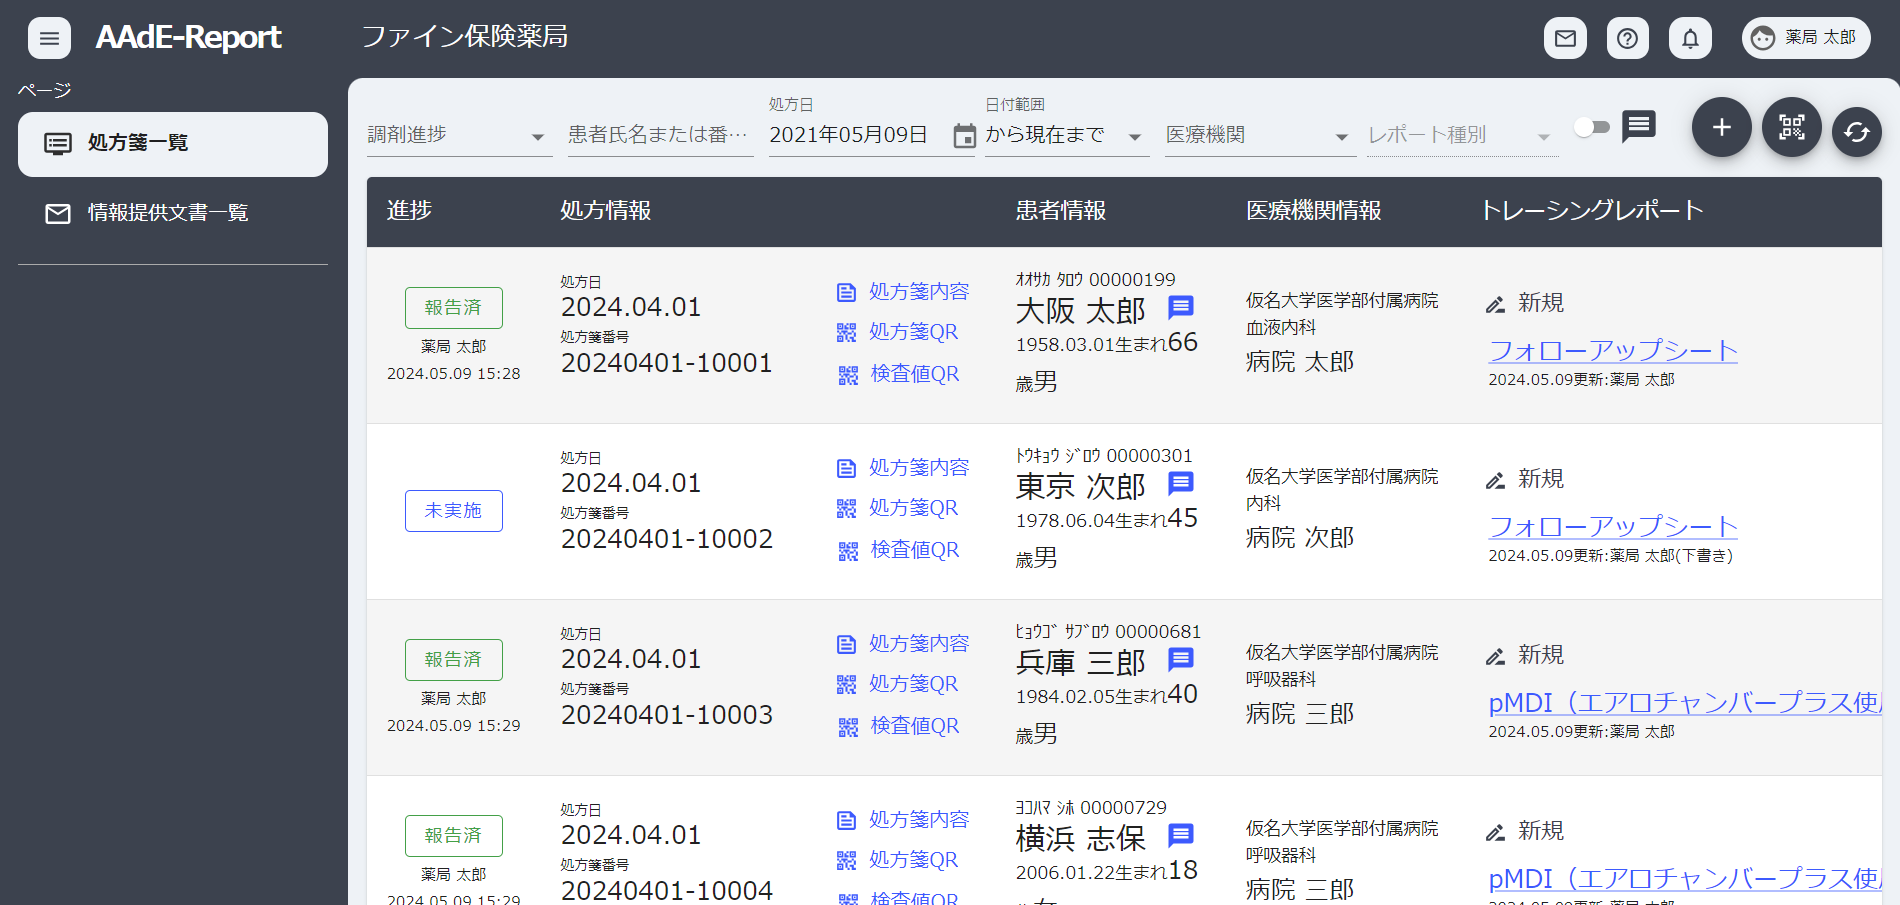Expand the 医療機関 dropdown

click(1259, 135)
